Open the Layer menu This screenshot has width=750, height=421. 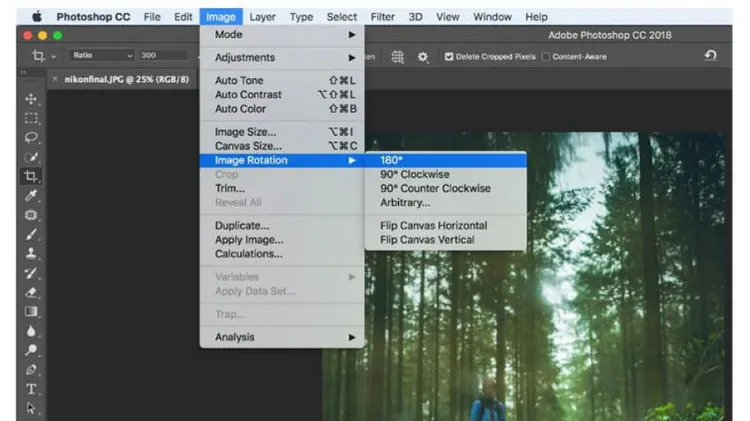point(262,17)
